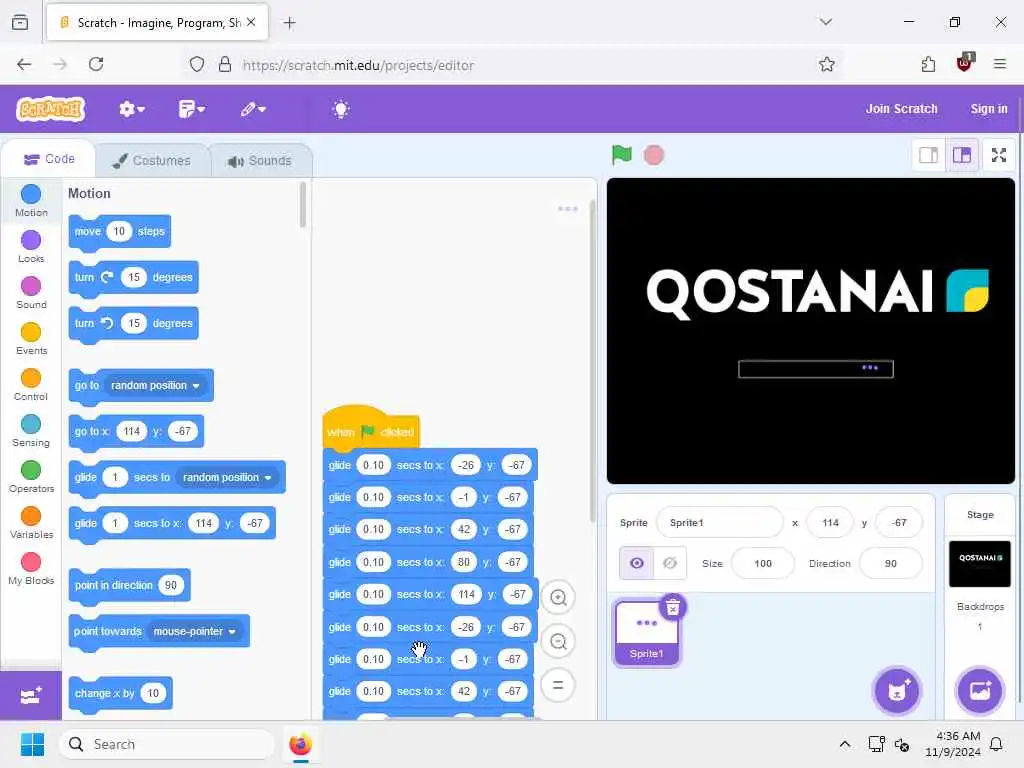Viewport: 1024px width, 768px height.
Task: Select the Stage backdrop thumbnail
Action: [x=980, y=563]
